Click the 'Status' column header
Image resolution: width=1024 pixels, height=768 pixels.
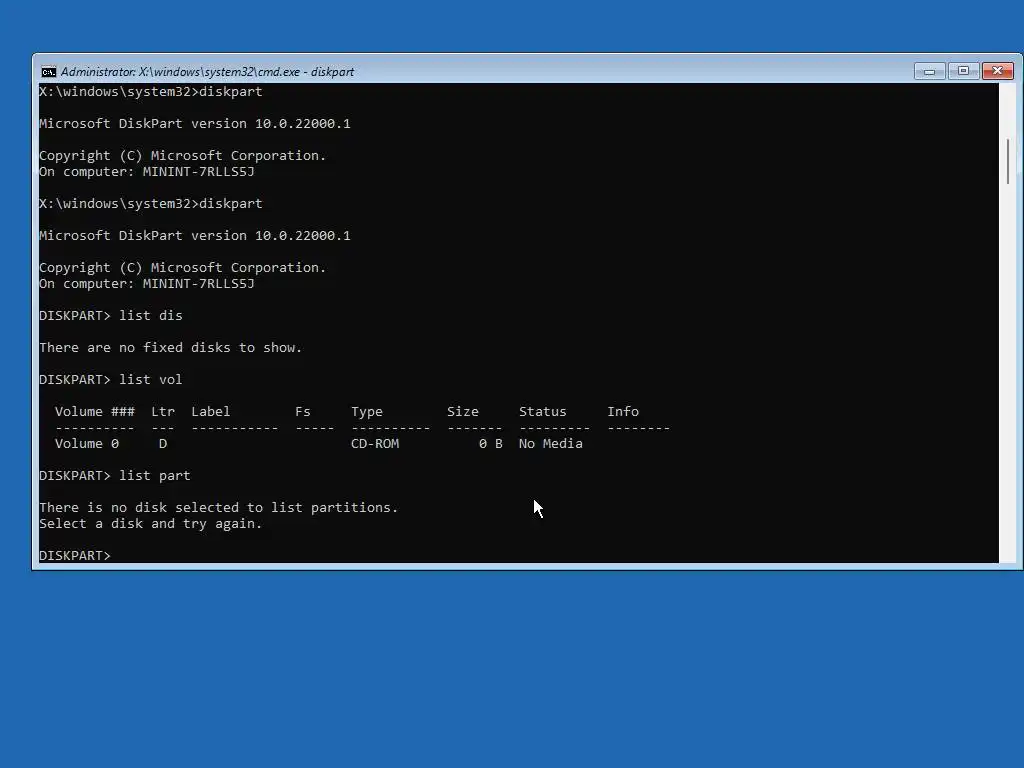pyautogui.click(x=542, y=411)
